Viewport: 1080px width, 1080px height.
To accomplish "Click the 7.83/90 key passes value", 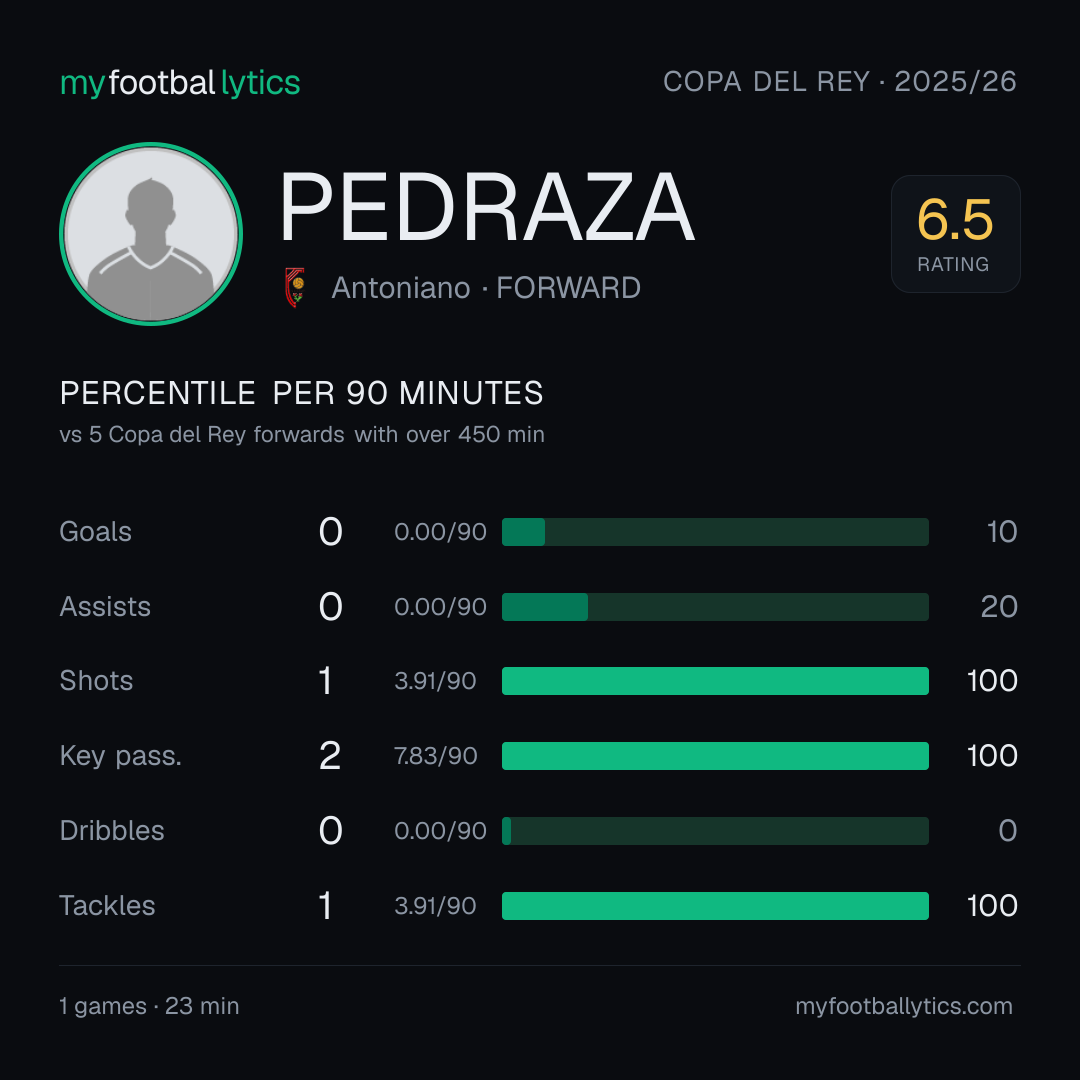I will tap(435, 756).
